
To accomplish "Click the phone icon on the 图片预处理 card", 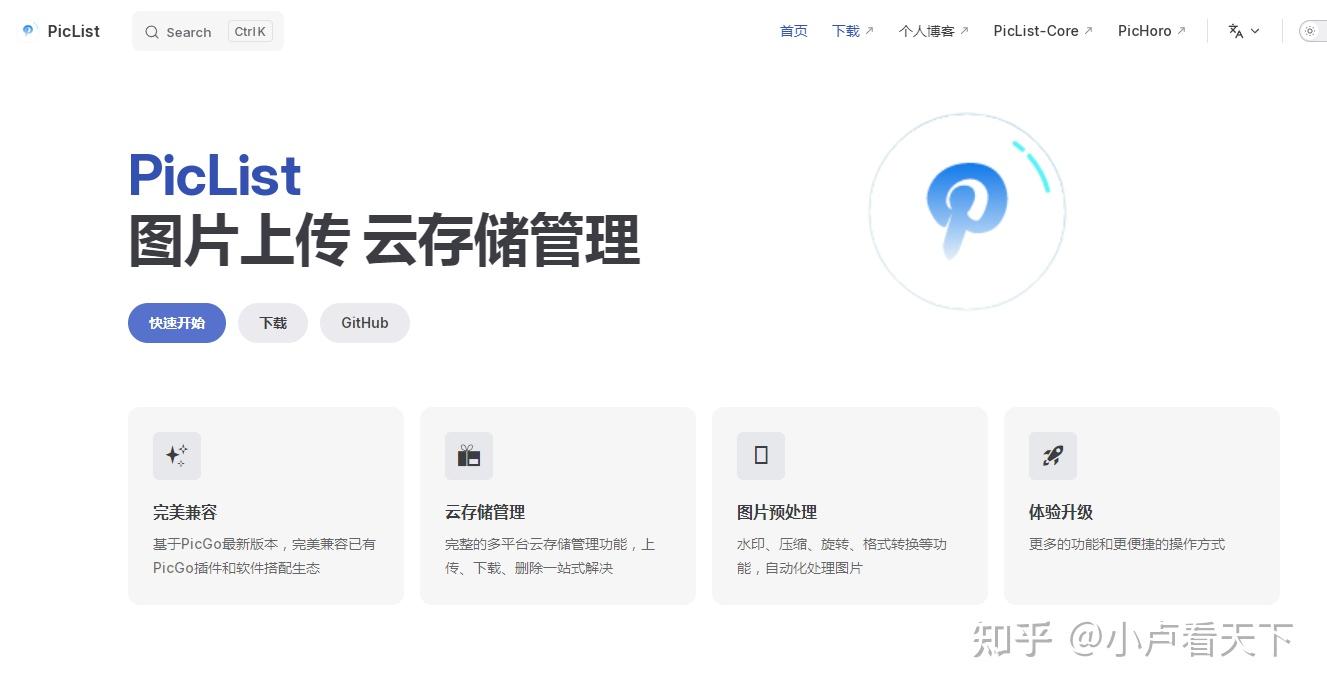I will tap(760, 456).
